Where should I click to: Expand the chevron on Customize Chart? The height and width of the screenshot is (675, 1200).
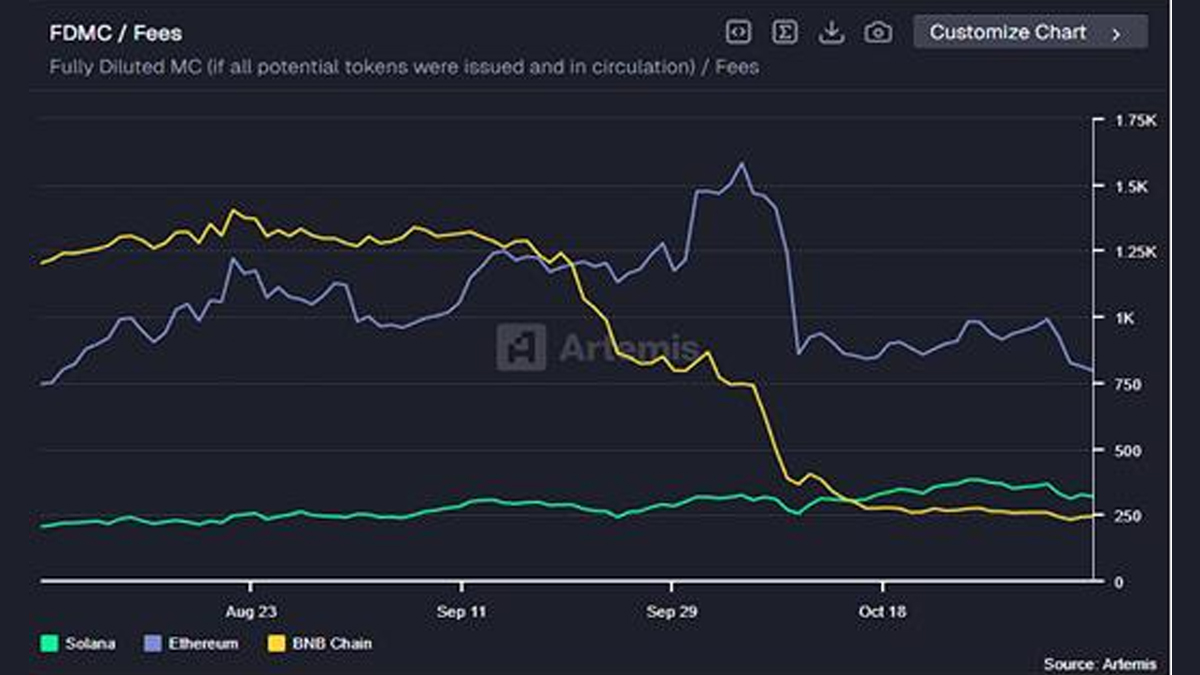(x=1116, y=33)
